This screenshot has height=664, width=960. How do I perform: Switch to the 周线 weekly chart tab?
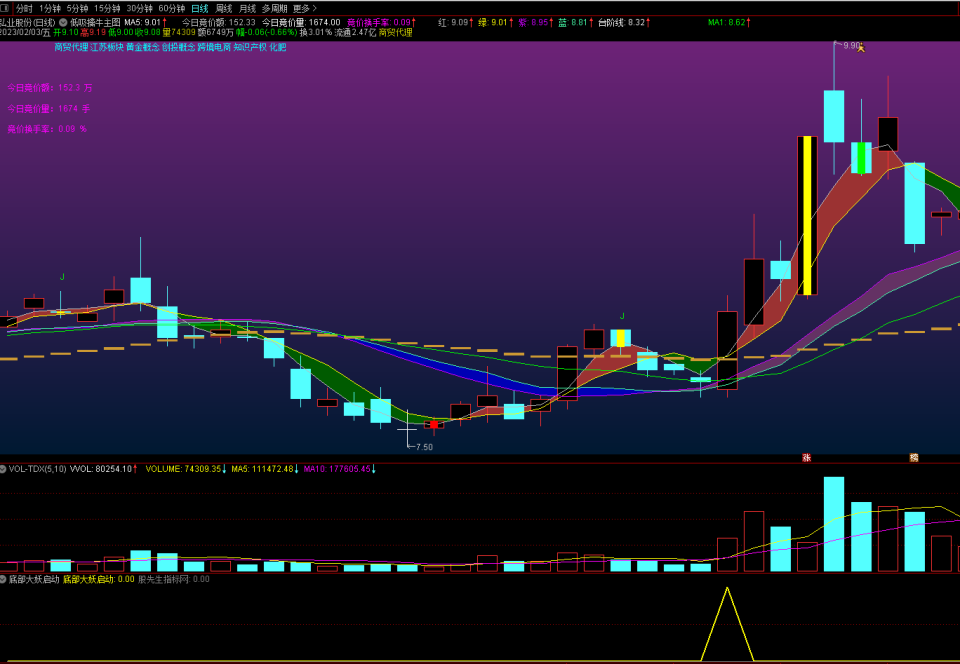(x=223, y=9)
